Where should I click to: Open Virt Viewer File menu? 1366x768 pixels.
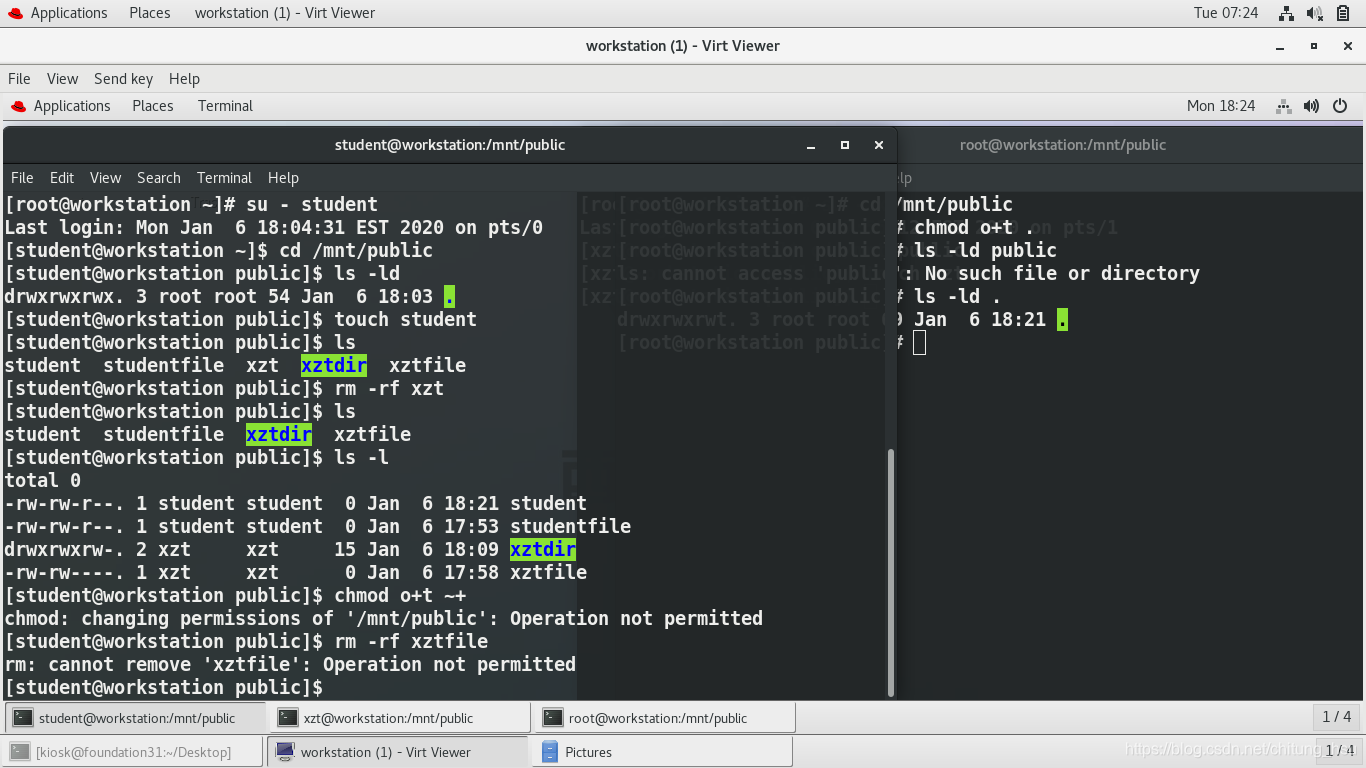pos(19,79)
